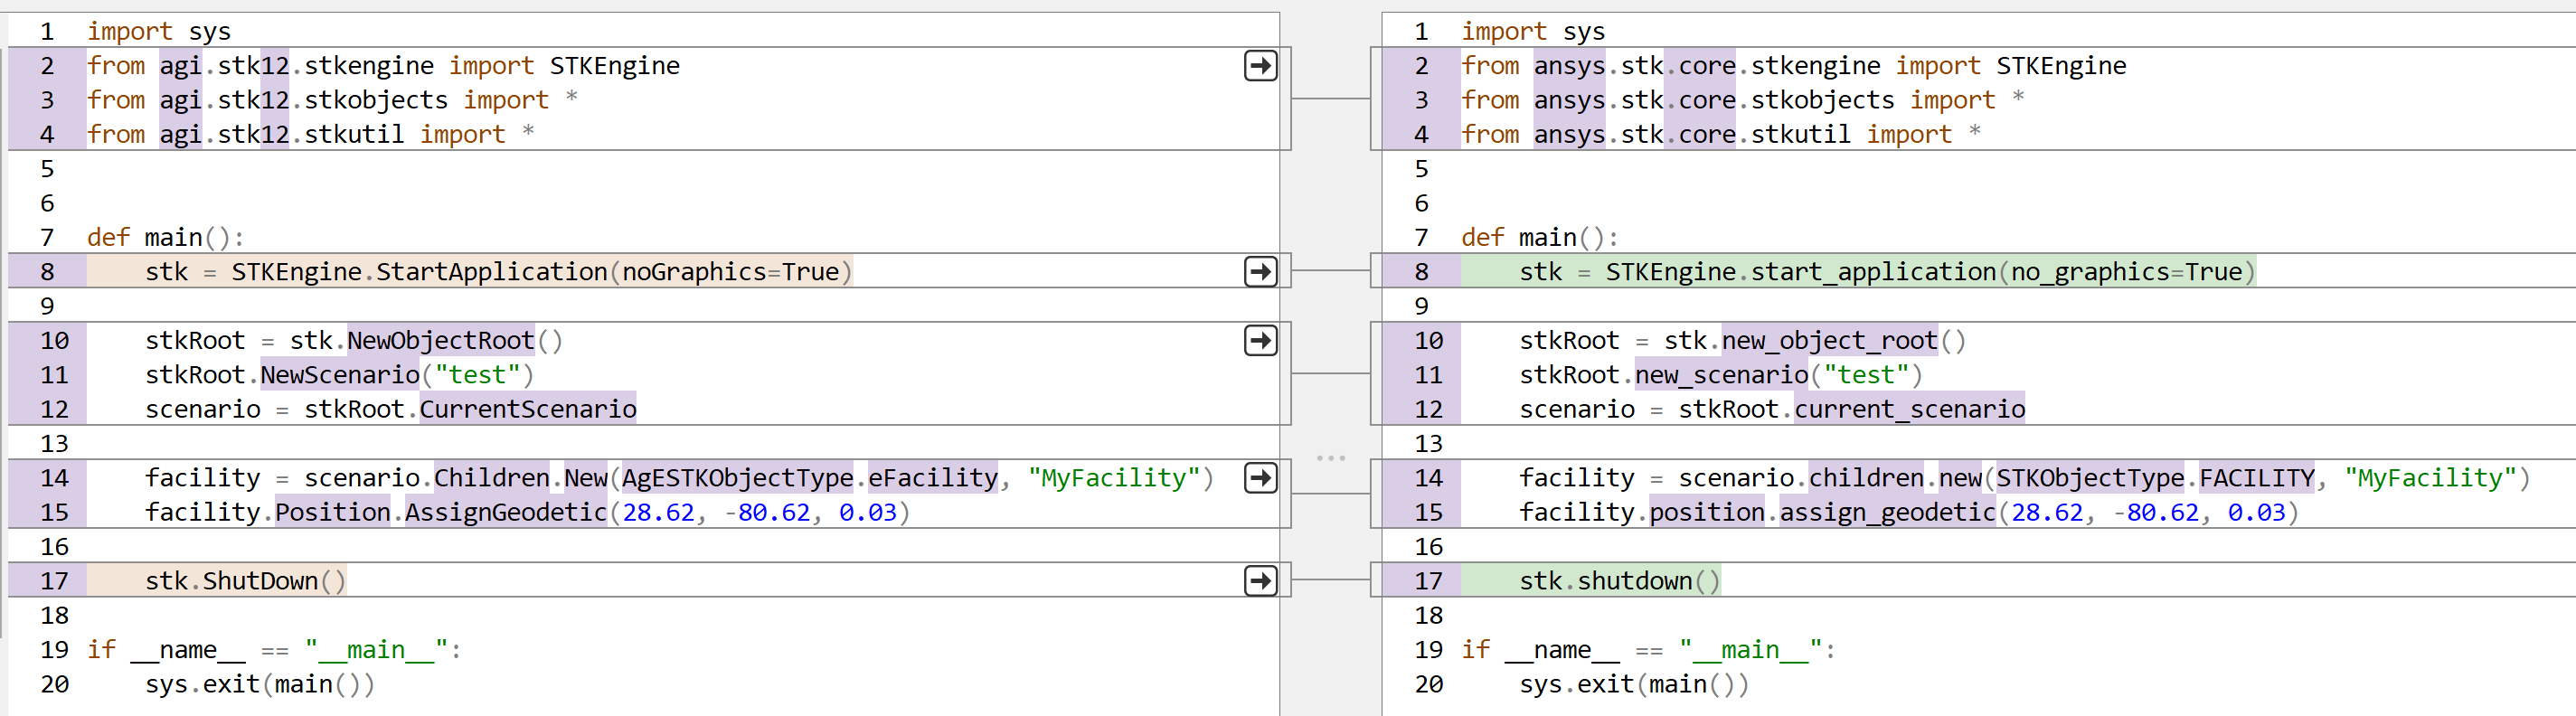Click 'no_graphics' argument in right pane

pos(2090,272)
